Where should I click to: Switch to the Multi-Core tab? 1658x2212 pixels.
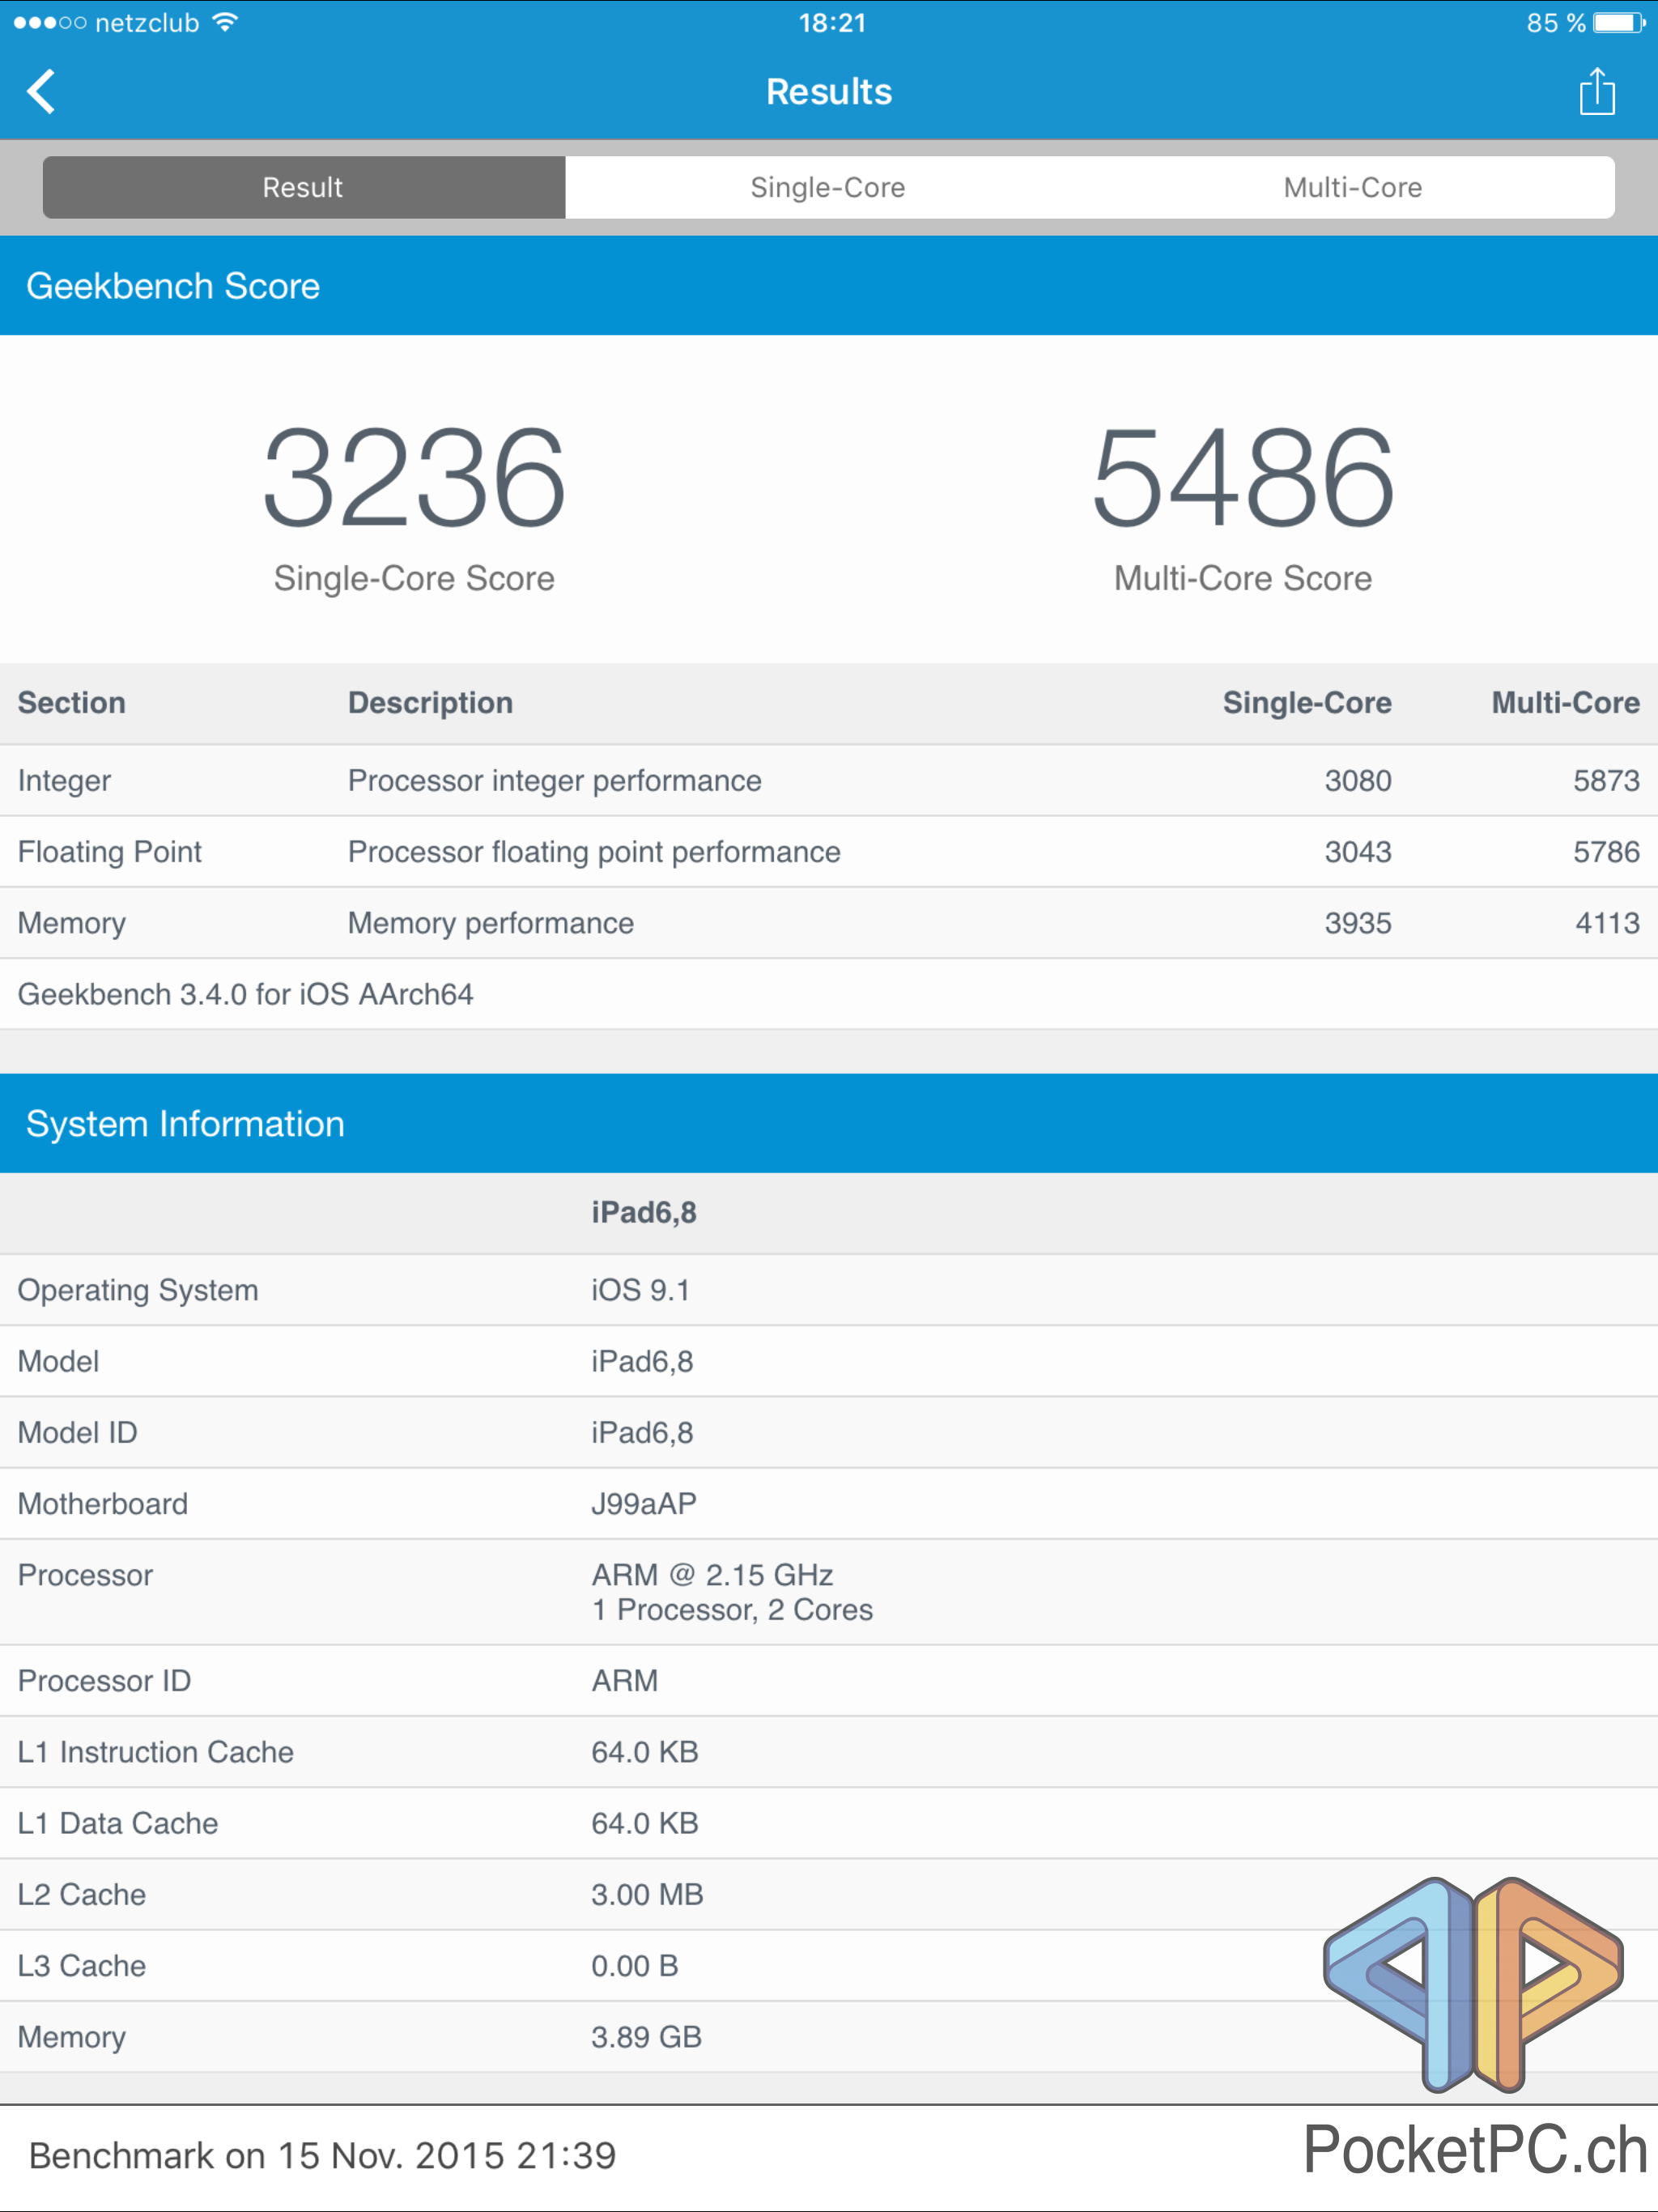tap(1352, 187)
